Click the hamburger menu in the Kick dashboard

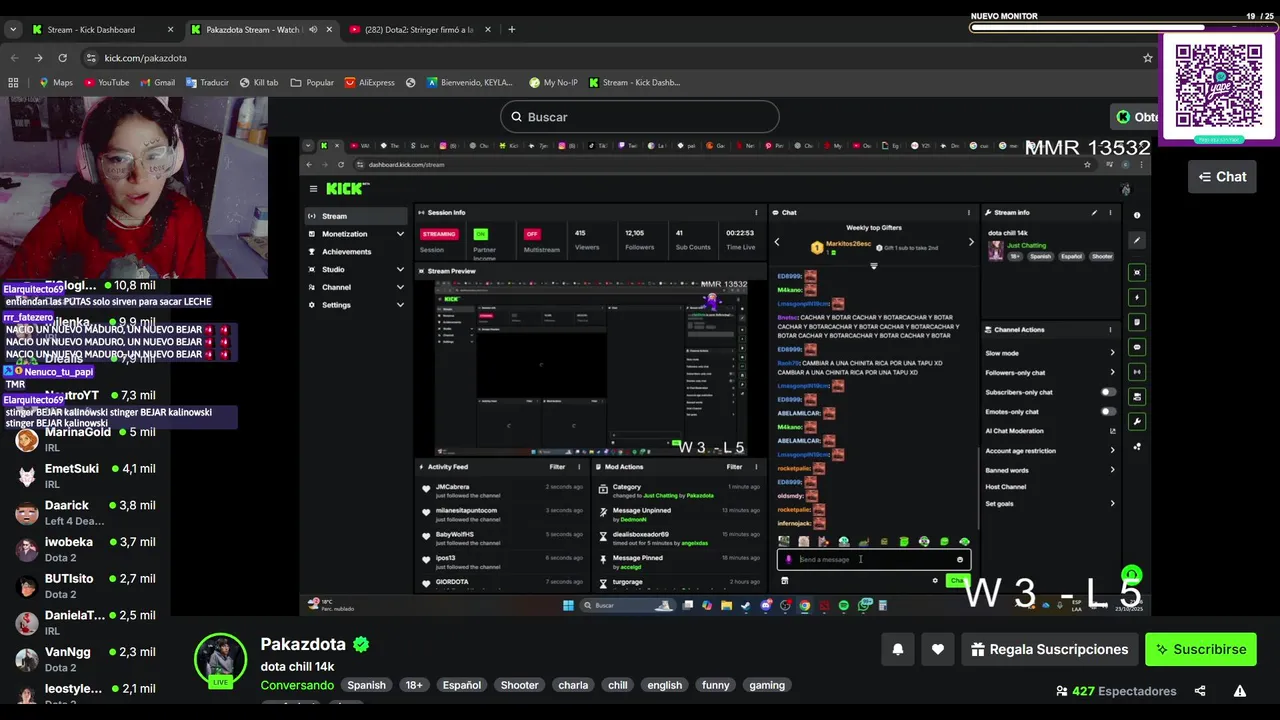click(313, 188)
